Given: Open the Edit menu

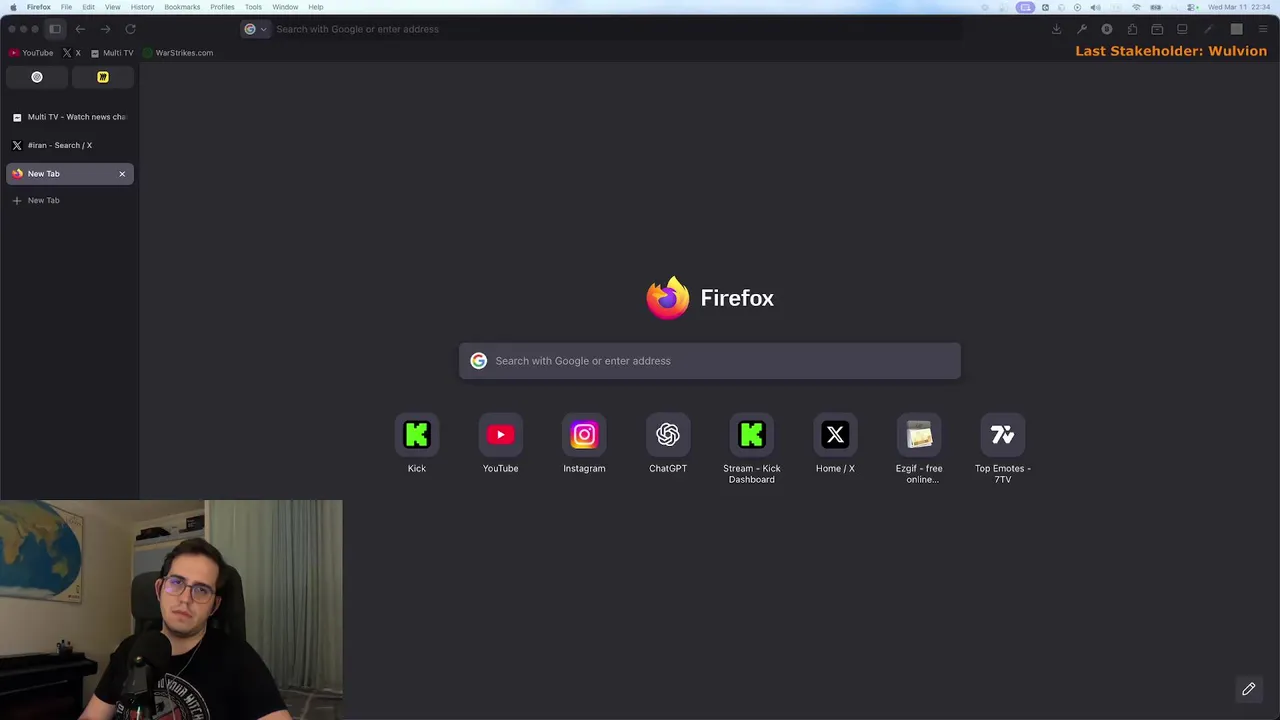Looking at the screenshot, I should point(88,7).
